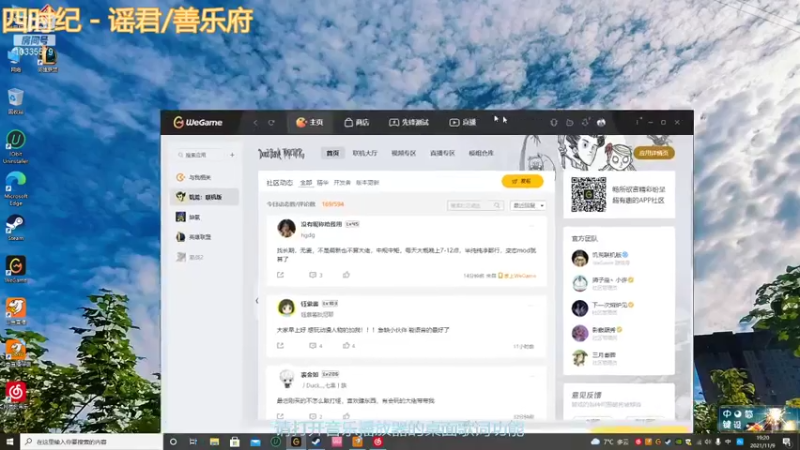Open user avatar in WeGame header
The height and width of the screenshot is (450, 800).
point(601,122)
